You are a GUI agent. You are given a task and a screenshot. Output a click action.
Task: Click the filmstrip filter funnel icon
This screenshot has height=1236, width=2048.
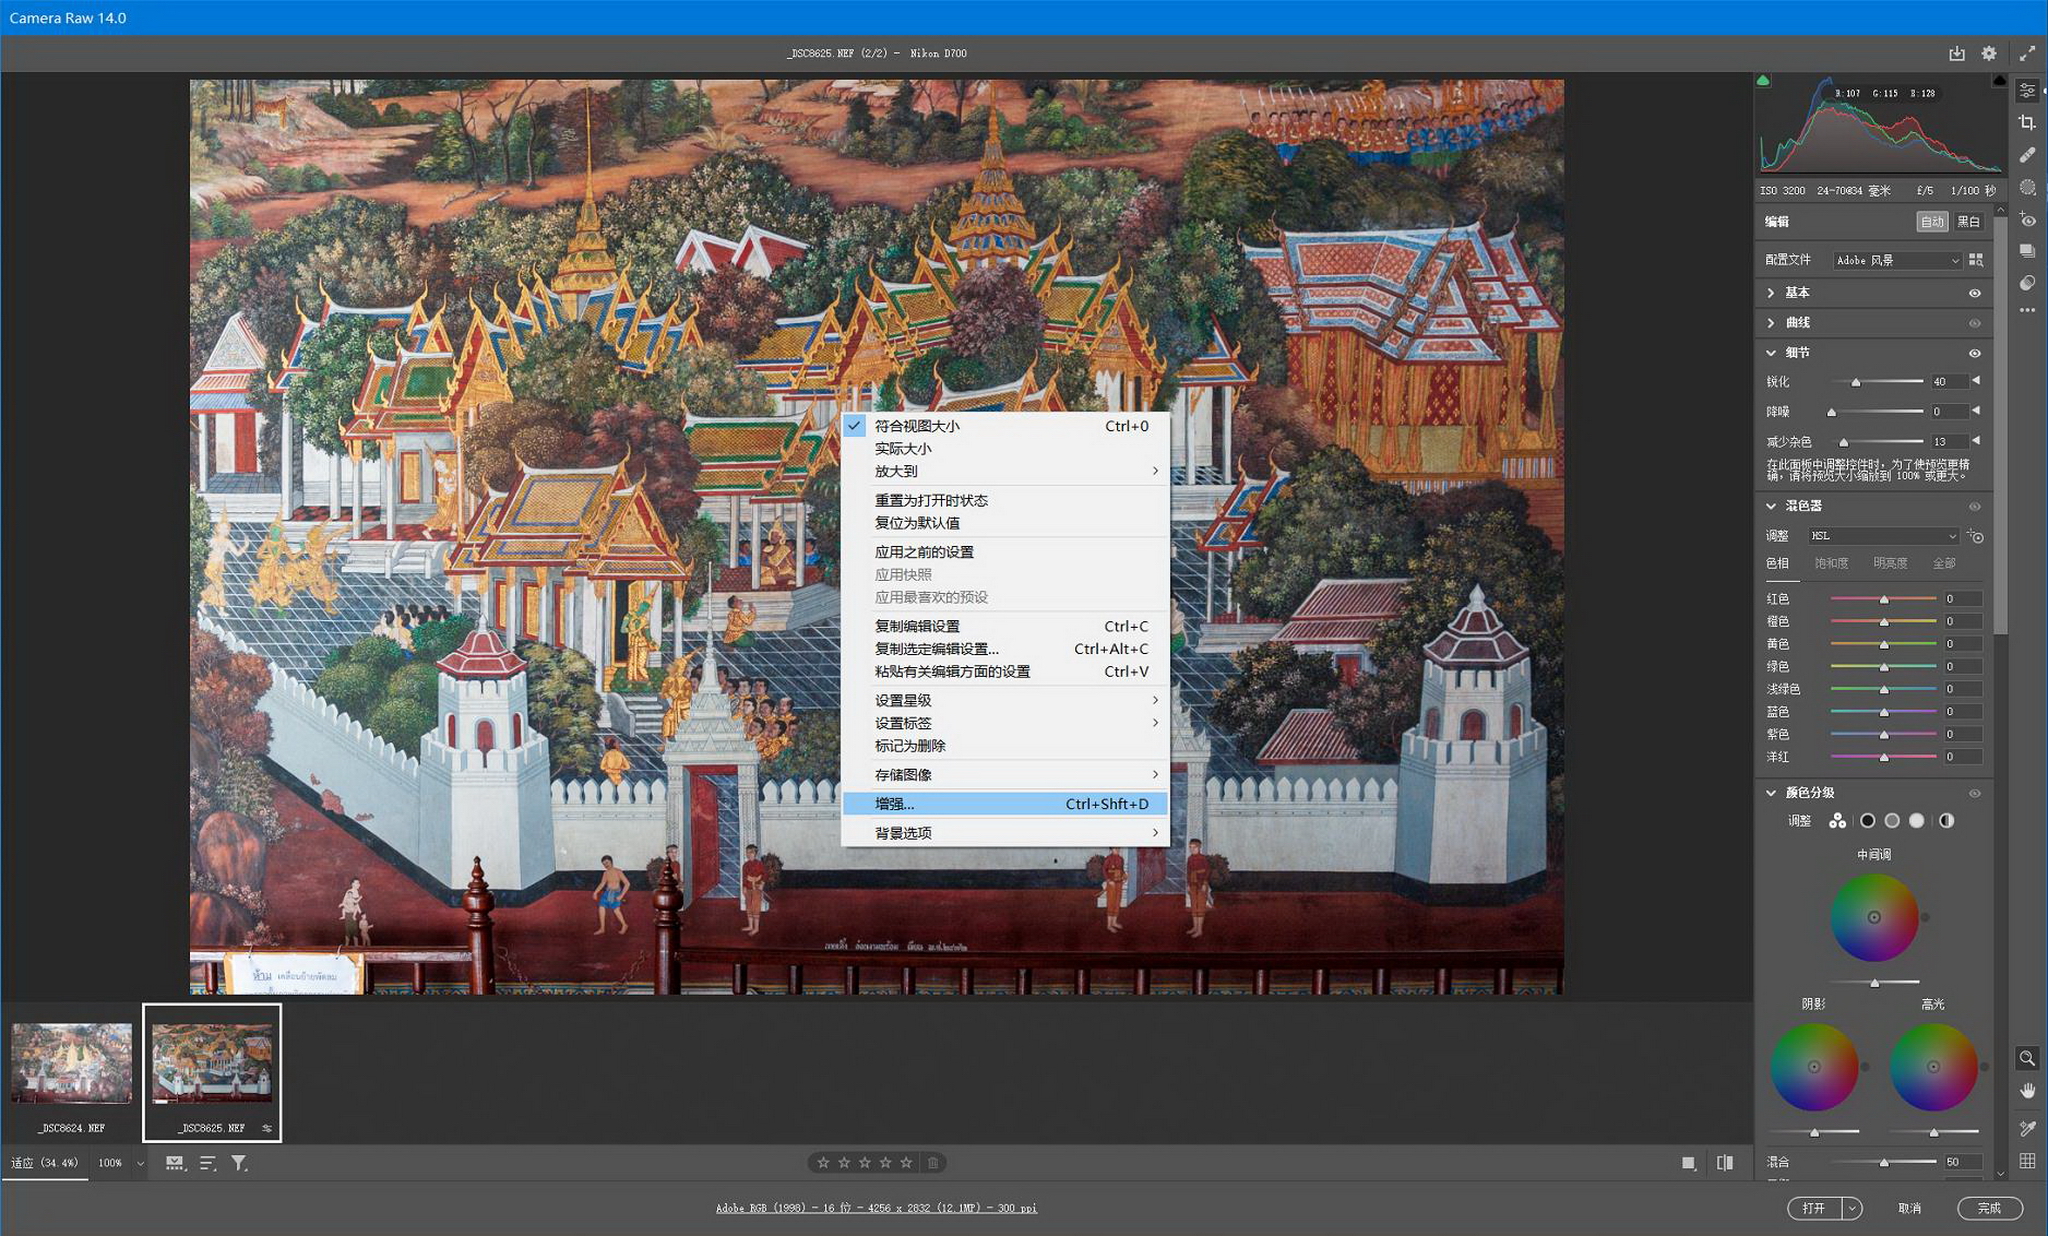pos(239,1163)
